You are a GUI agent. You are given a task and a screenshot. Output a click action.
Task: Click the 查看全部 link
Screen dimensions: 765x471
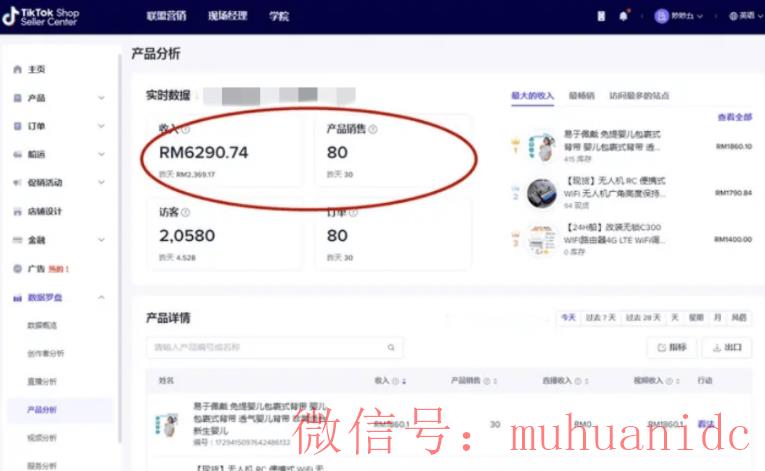734,117
